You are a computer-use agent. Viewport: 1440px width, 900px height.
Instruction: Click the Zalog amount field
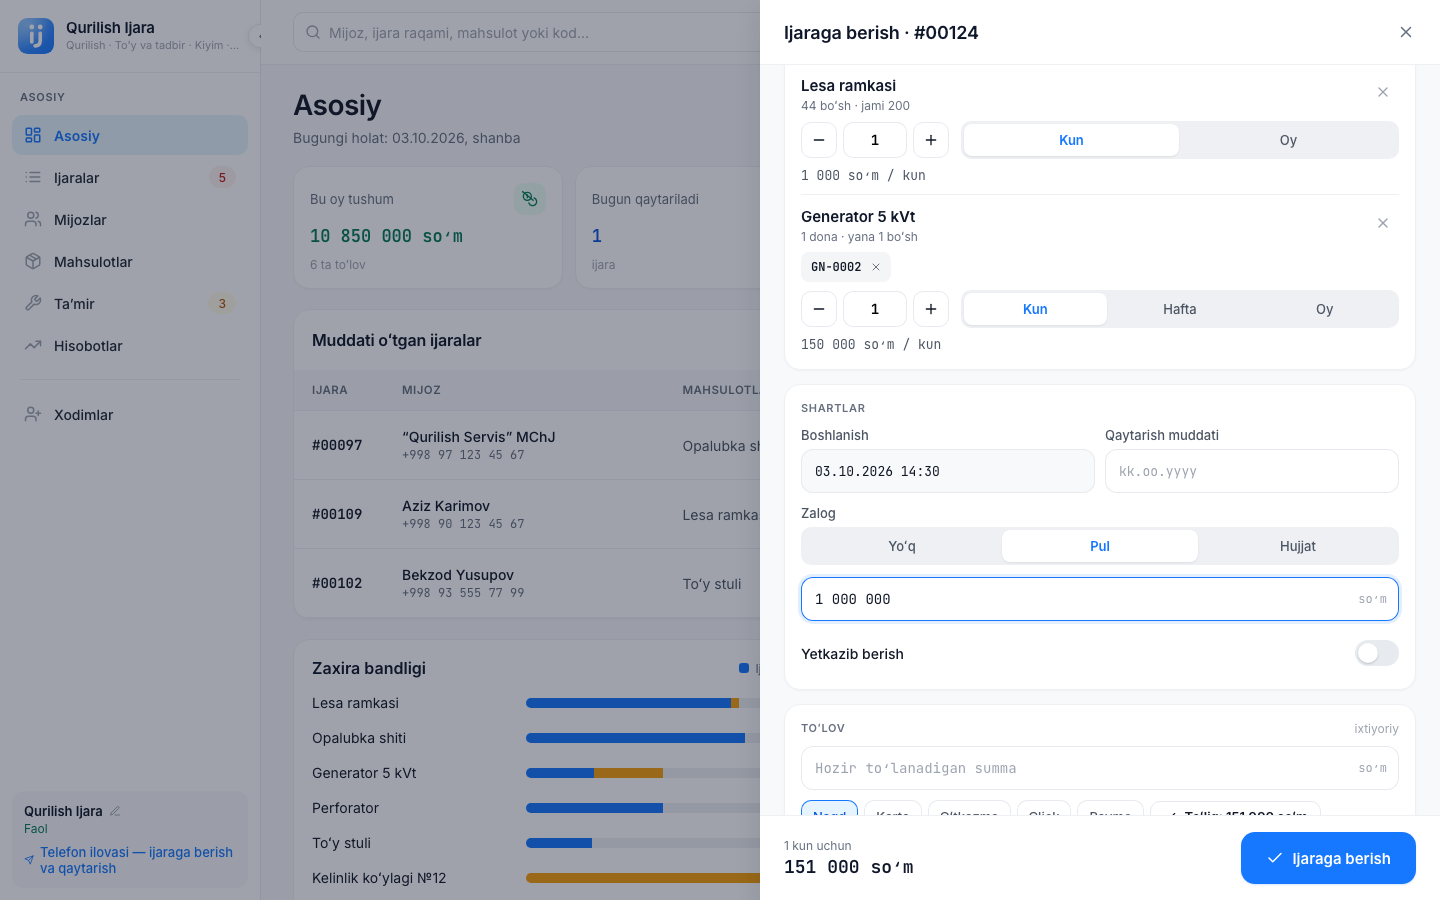[1100, 599]
